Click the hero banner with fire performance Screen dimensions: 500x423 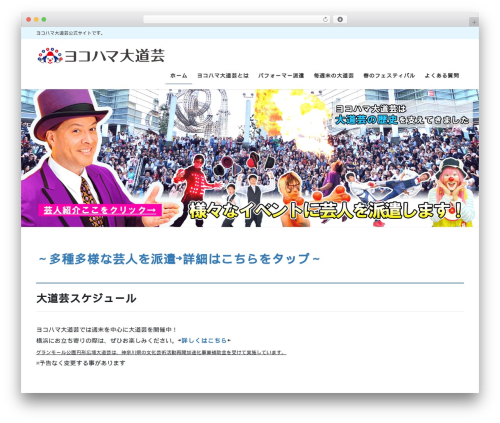250,158
